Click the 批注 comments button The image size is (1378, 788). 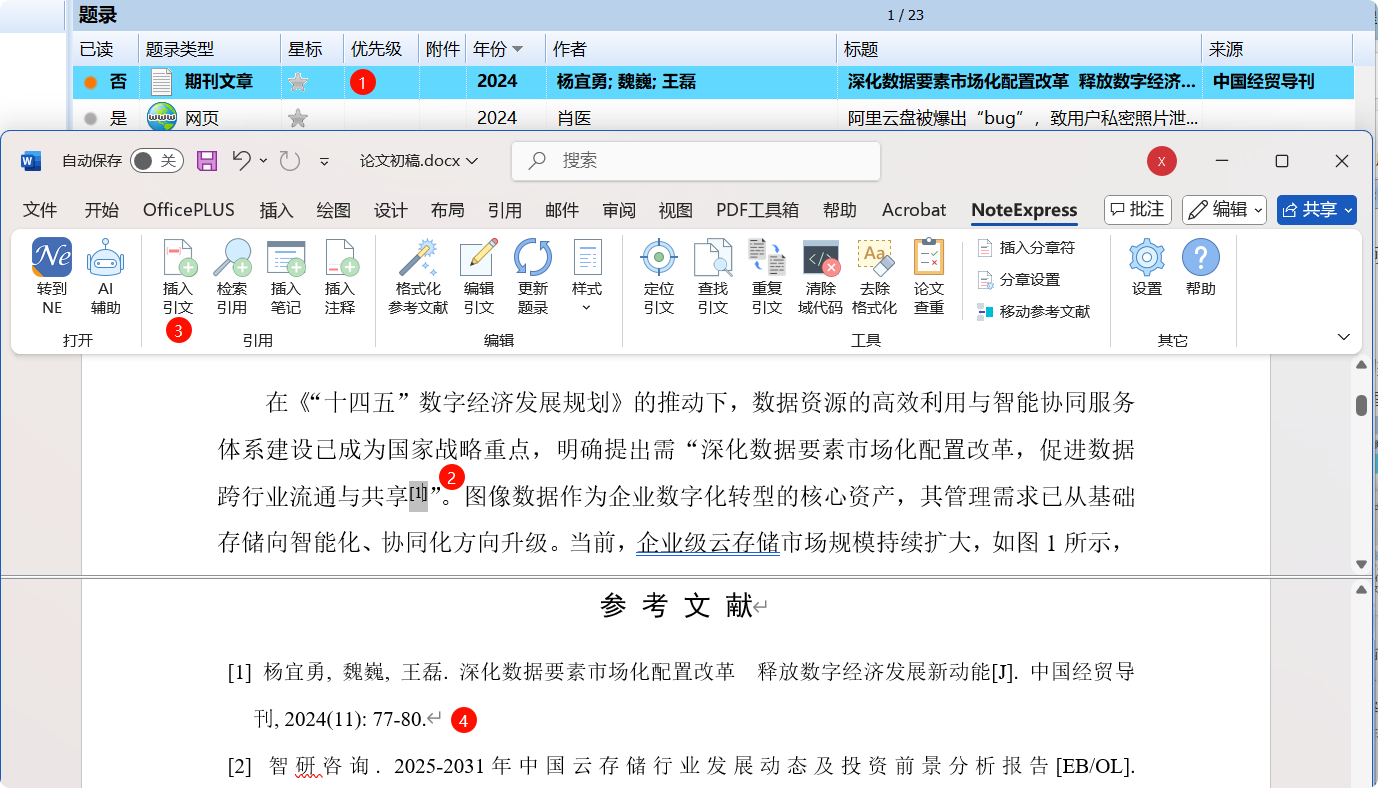(1138, 210)
